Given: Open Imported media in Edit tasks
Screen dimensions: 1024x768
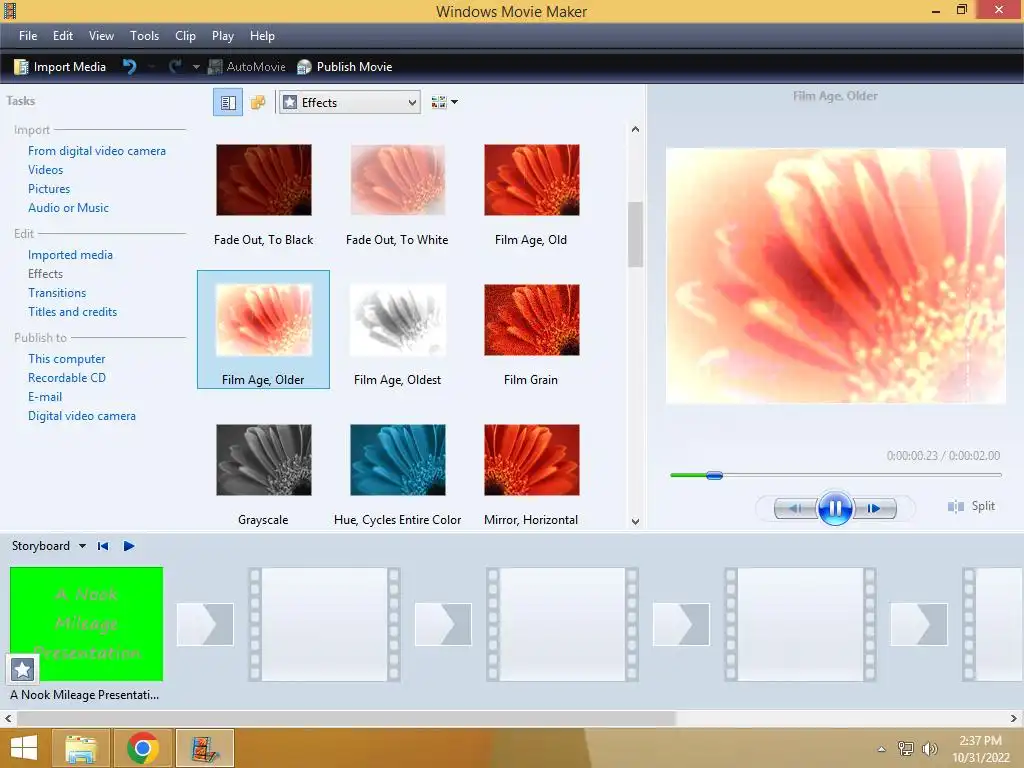Looking at the screenshot, I should pos(71,255).
